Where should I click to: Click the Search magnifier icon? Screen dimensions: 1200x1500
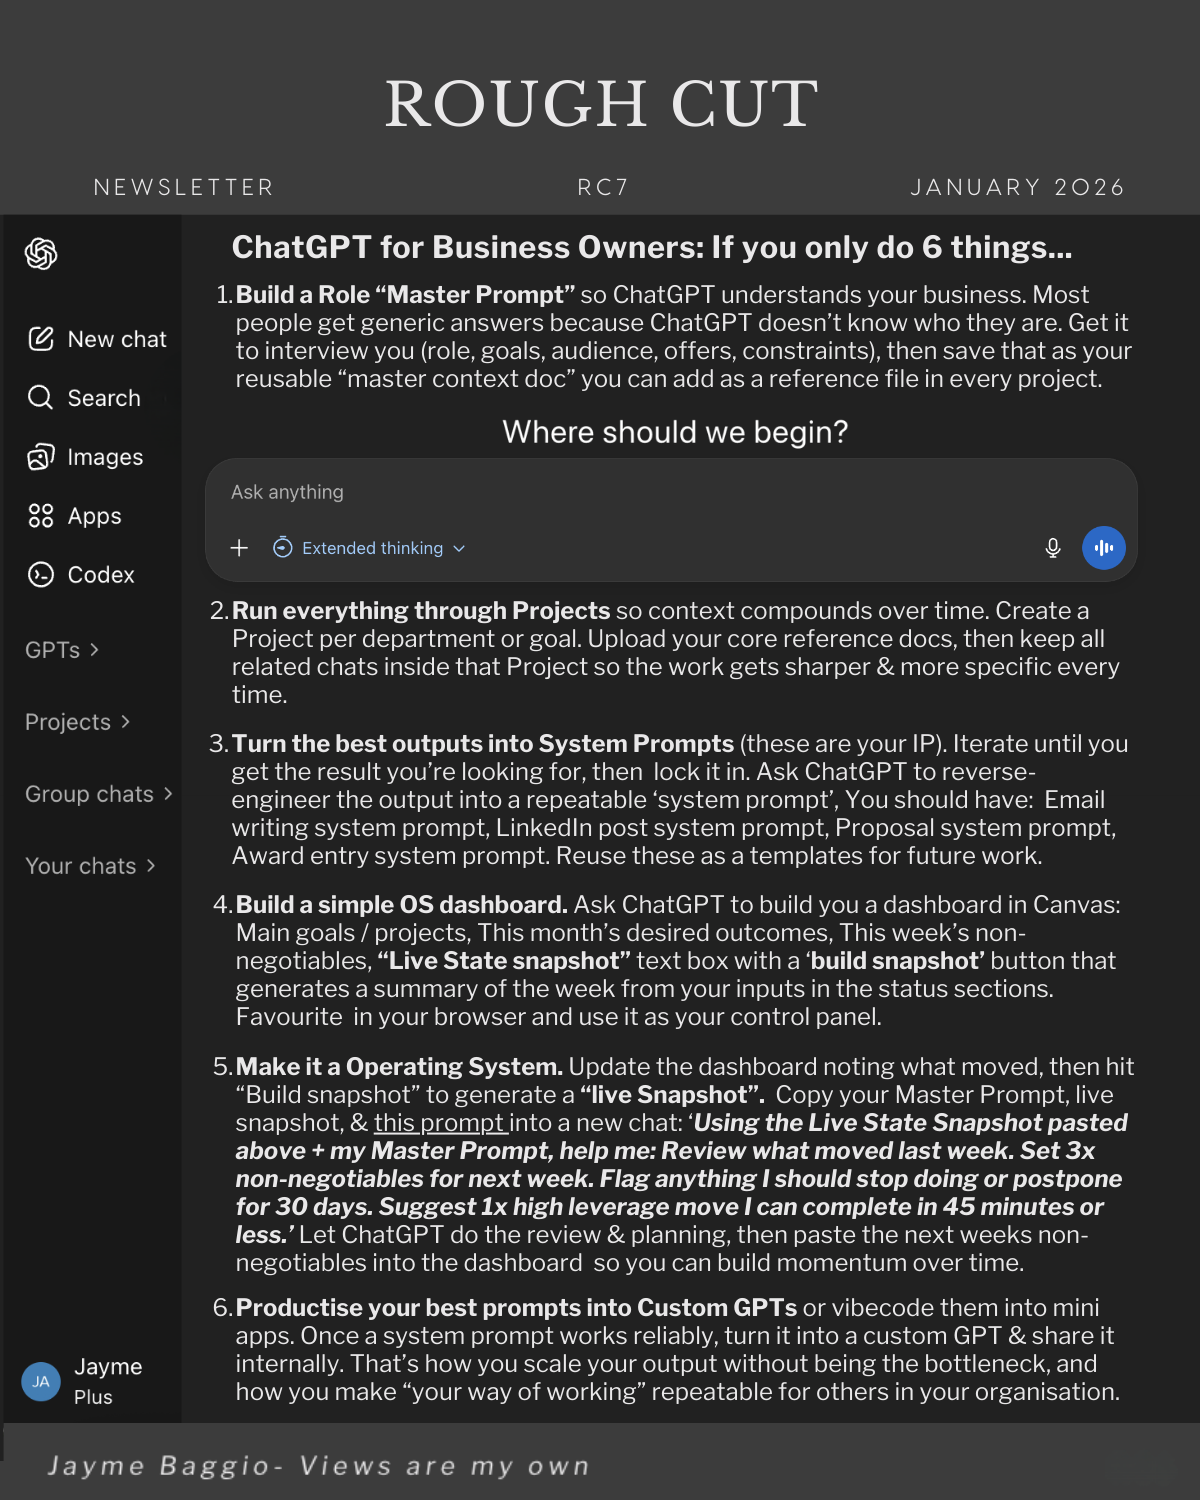[x=40, y=398]
